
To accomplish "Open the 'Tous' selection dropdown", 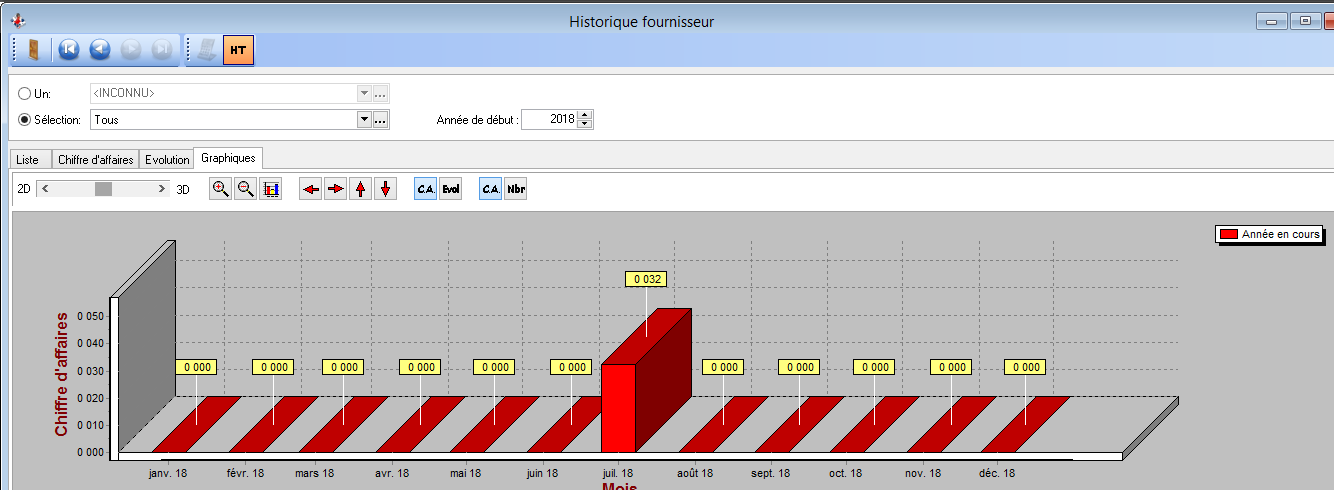I will point(364,120).
